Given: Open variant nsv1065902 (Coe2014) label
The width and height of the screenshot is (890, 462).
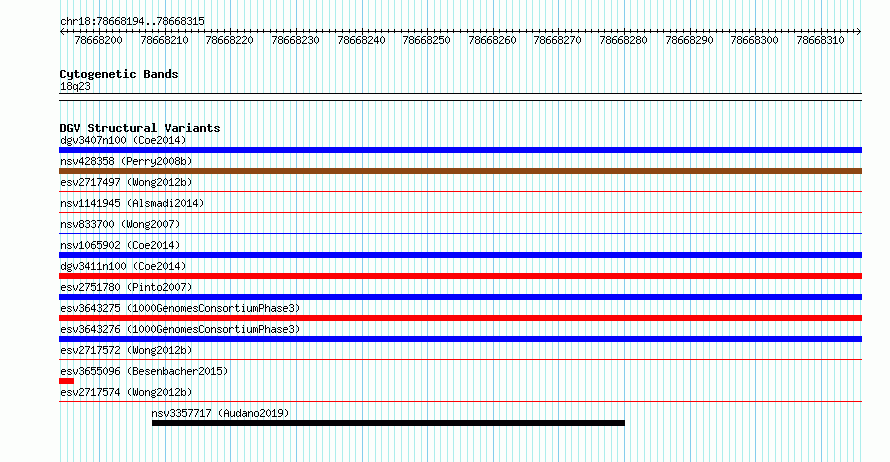Looking at the screenshot, I should [x=120, y=245].
